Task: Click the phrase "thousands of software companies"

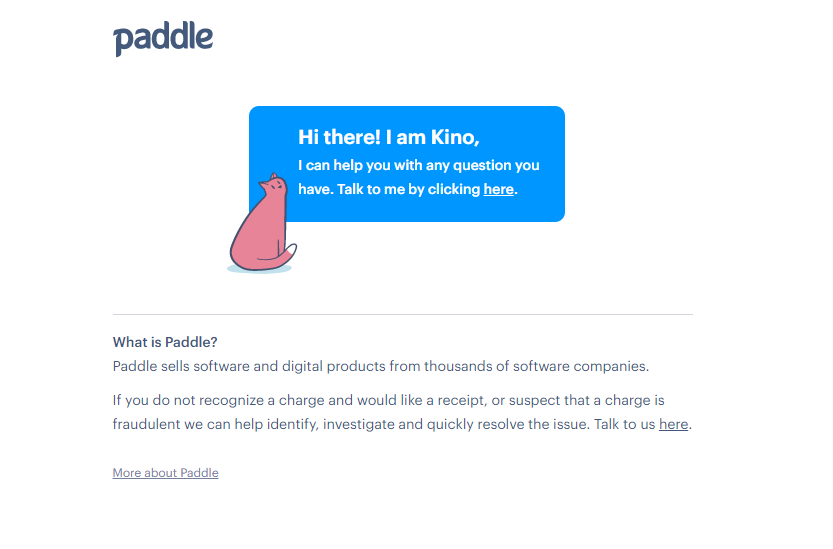Action: tap(536, 366)
